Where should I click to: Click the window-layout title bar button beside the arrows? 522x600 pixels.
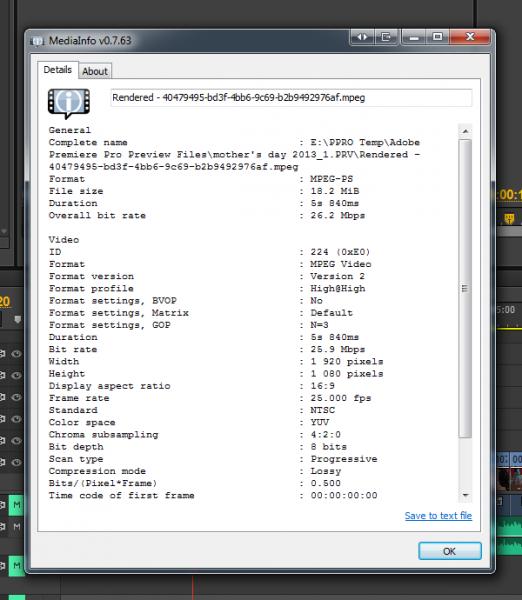(386, 37)
